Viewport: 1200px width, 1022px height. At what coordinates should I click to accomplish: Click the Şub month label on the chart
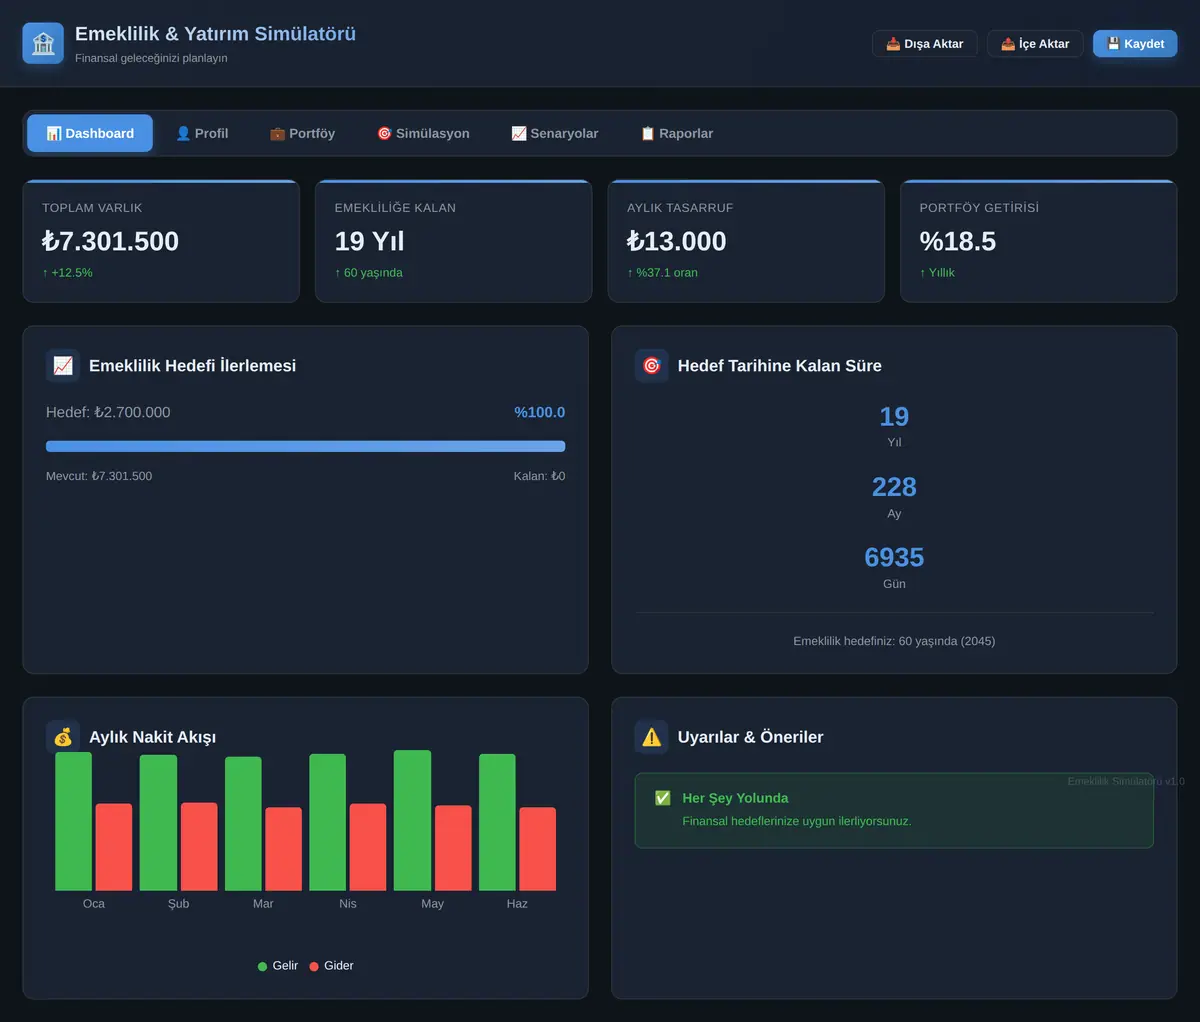[178, 903]
